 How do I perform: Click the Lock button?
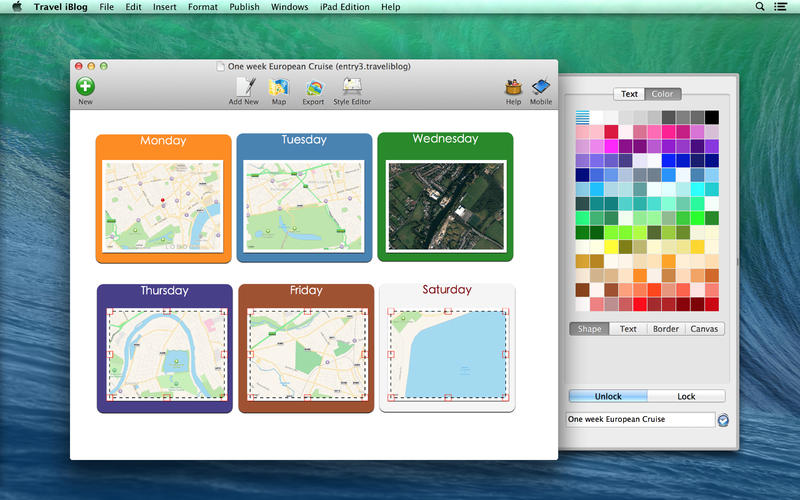[x=686, y=396]
